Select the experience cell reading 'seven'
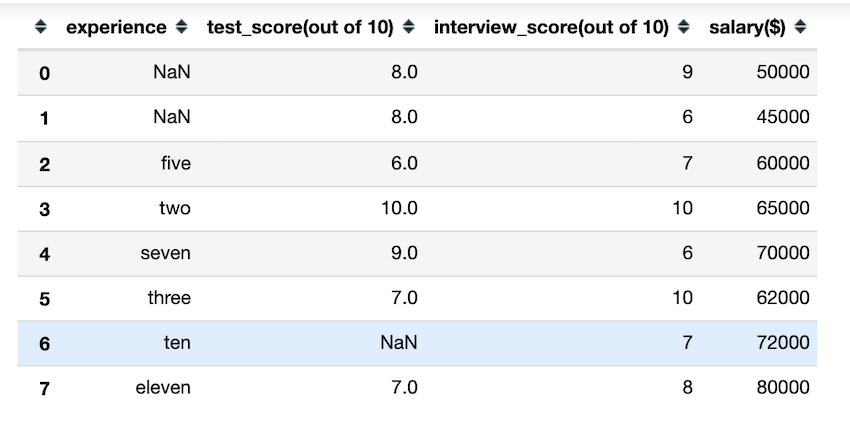The height and width of the screenshot is (429, 850). pyautogui.click(x=165, y=253)
